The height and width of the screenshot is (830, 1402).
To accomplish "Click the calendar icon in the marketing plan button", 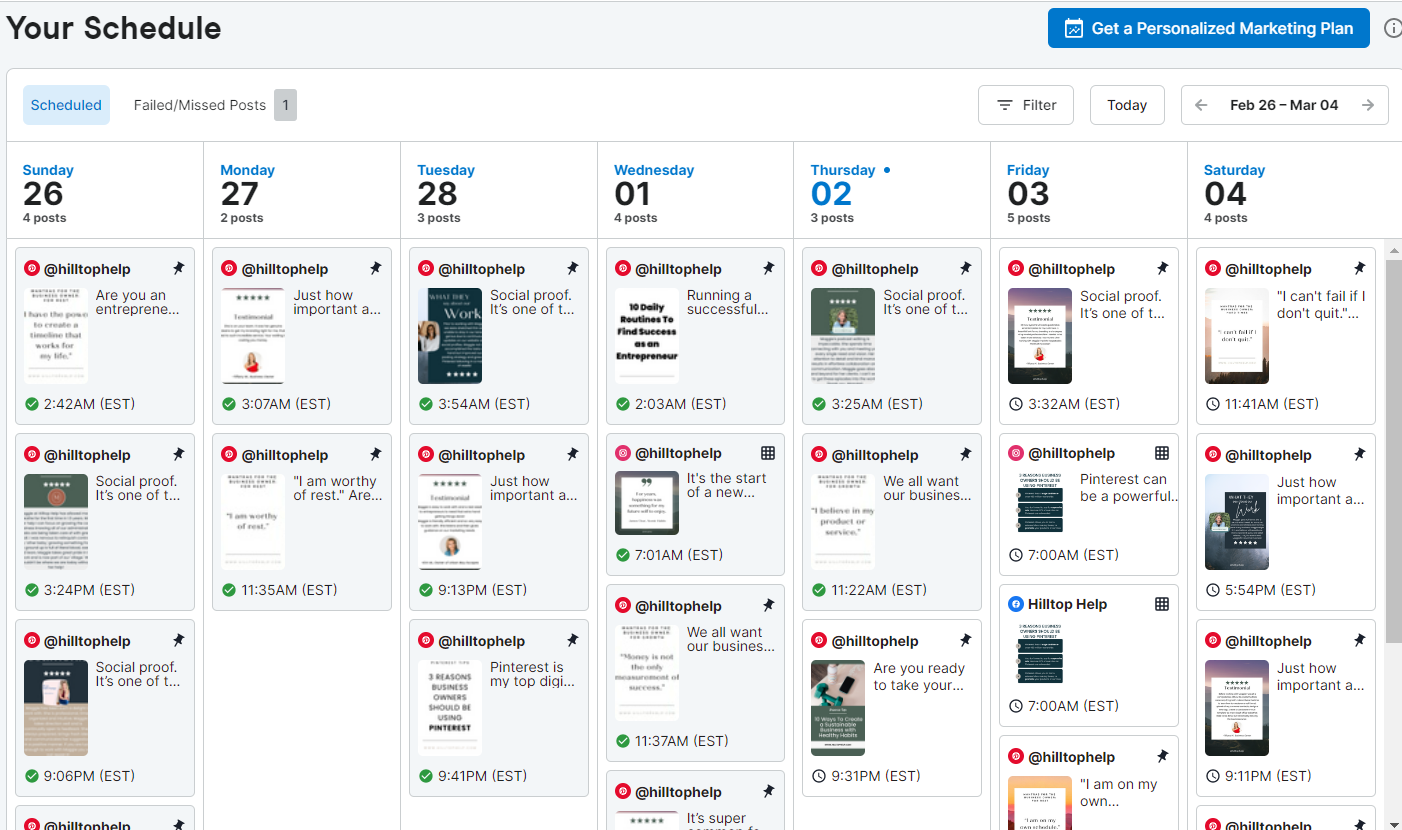I will (1073, 29).
